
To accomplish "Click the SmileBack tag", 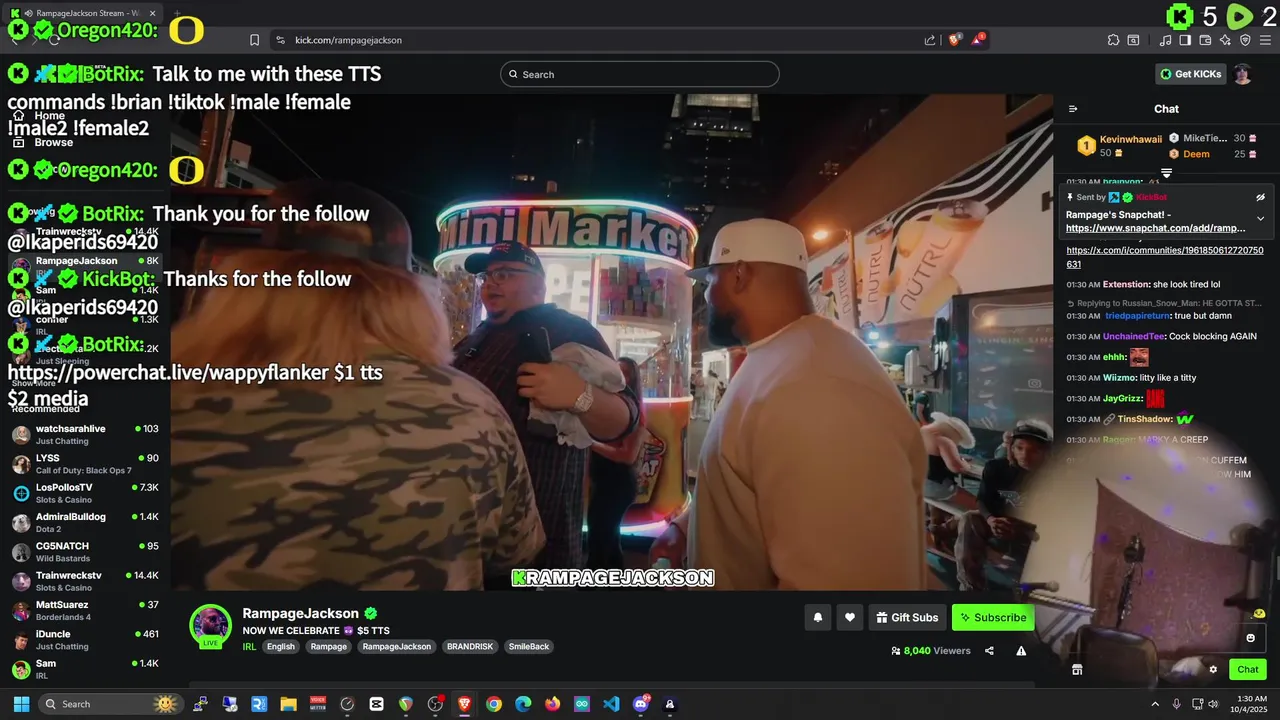I will click(529, 647).
